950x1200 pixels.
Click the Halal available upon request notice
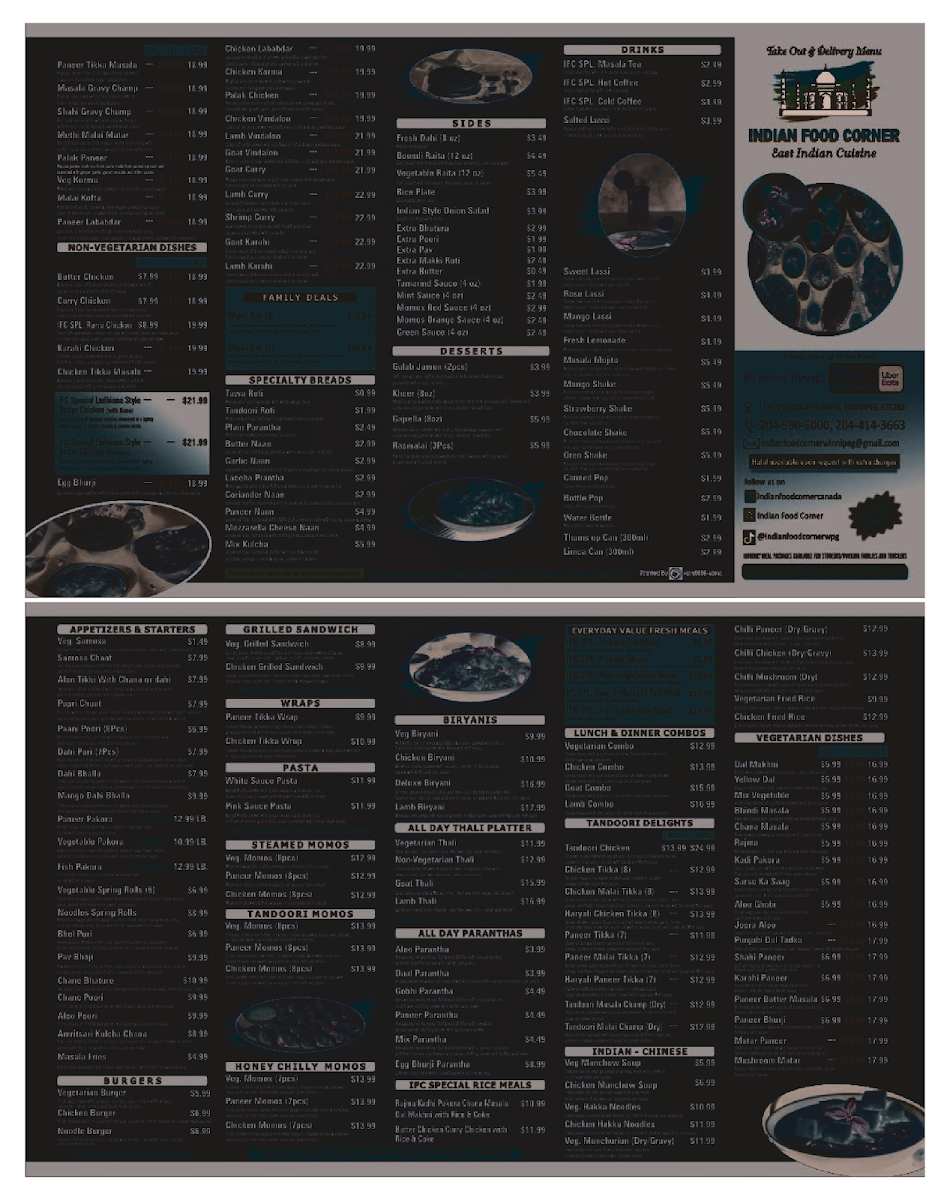[825, 463]
